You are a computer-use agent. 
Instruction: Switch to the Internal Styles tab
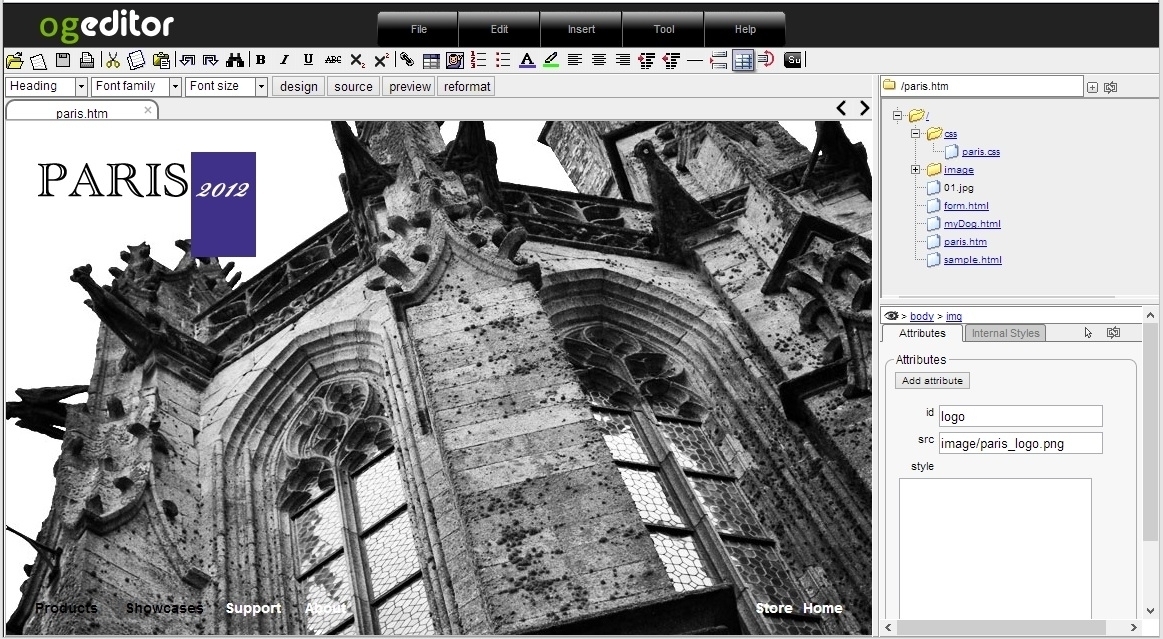[1005, 333]
